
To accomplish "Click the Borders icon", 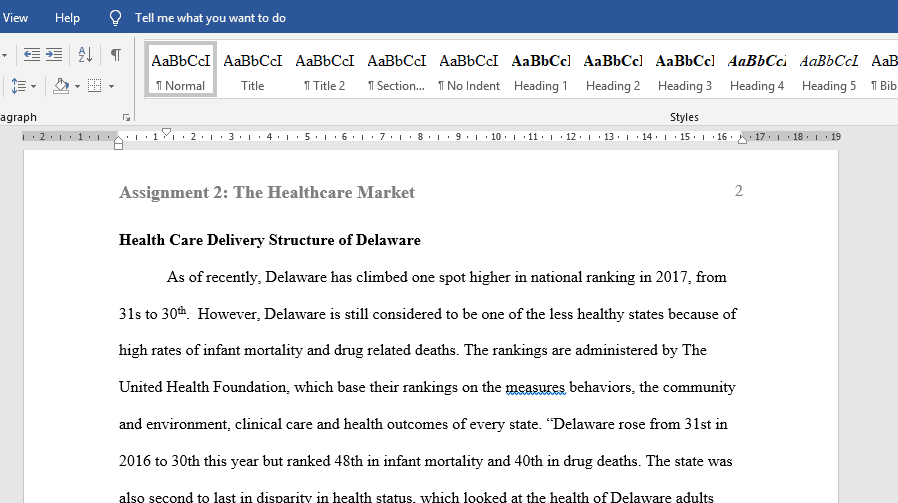I will point(94,86).
